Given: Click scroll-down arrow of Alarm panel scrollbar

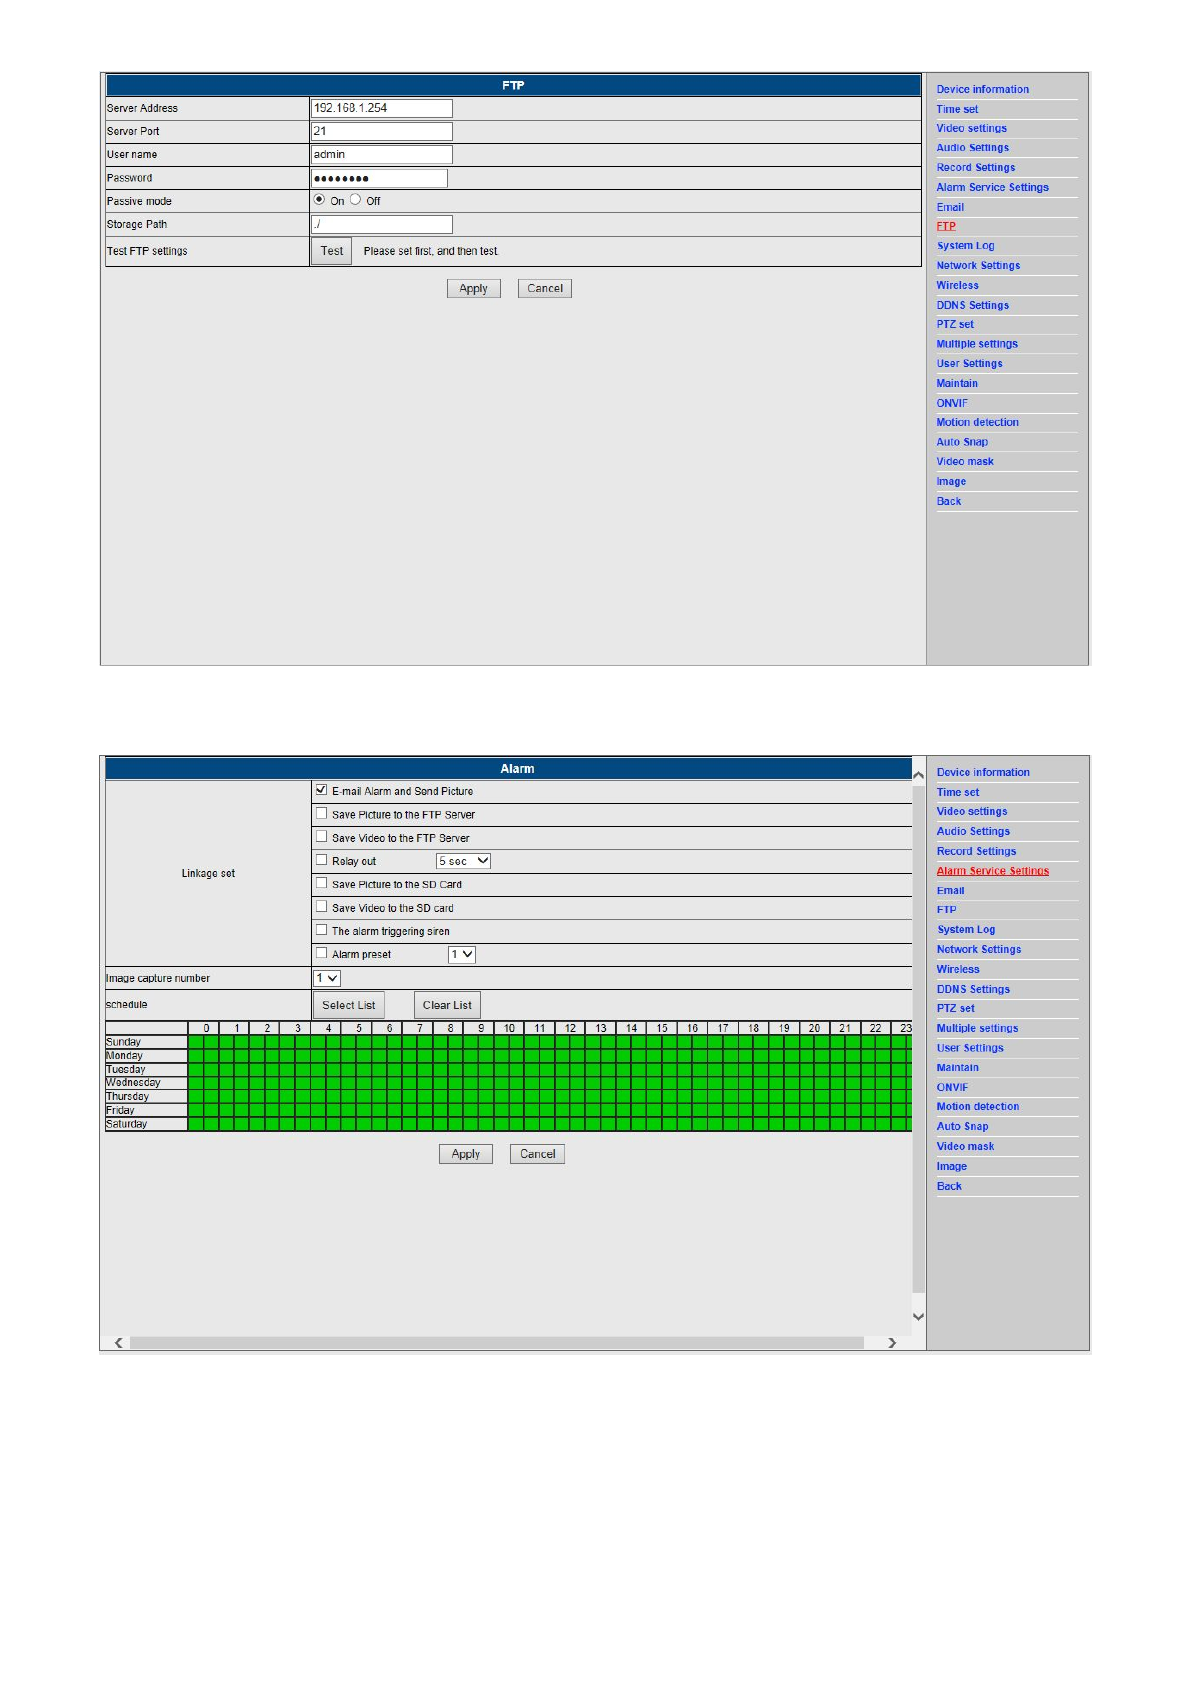Looking at the screenshot, I should click(x=918, y=1317).
